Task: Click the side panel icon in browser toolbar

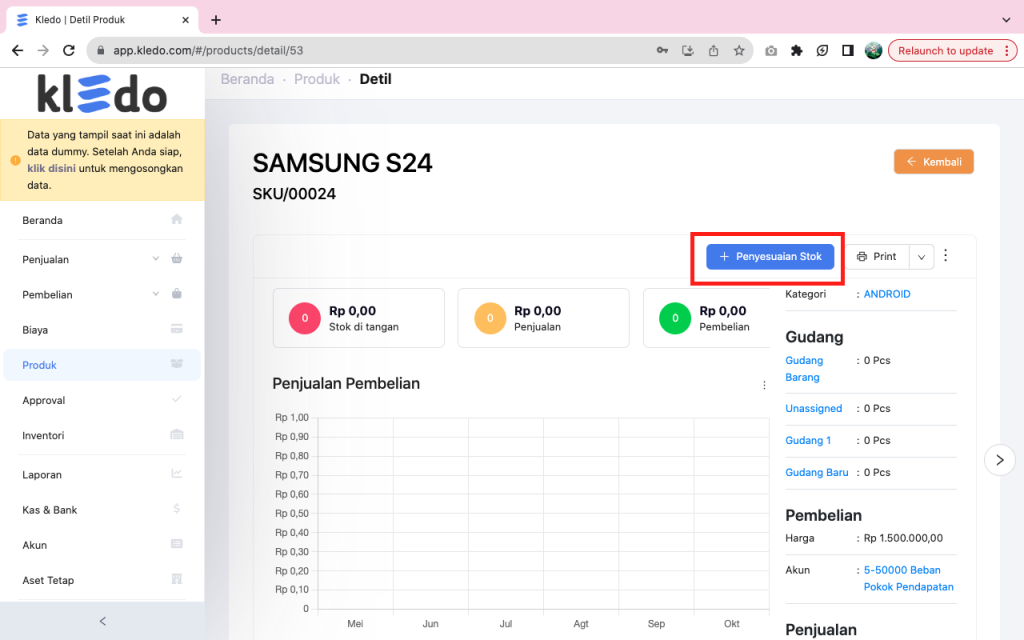Action: (848, 50)
